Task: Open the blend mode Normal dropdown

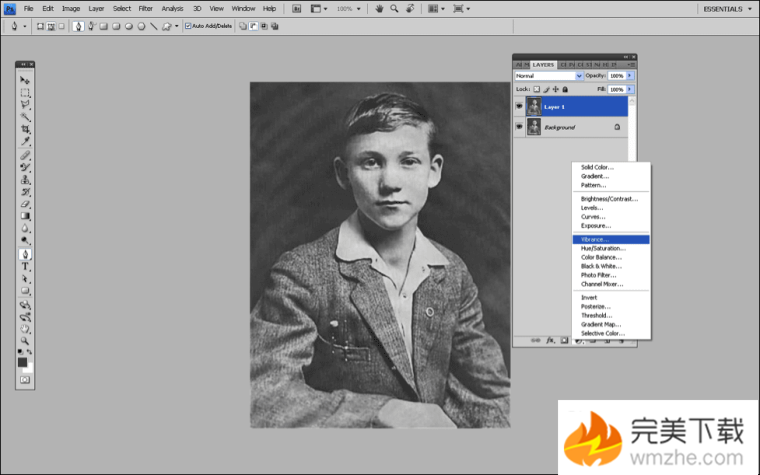Action: 548,76
